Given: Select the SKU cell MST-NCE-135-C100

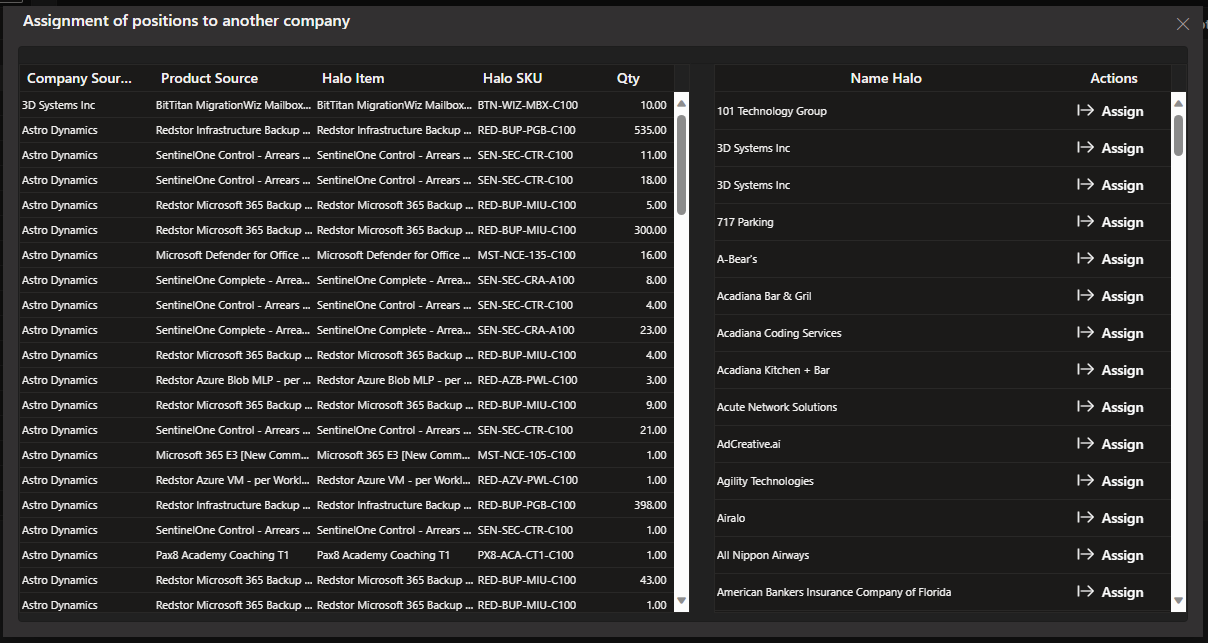Looking at the screenshot, I should (527, 255).
